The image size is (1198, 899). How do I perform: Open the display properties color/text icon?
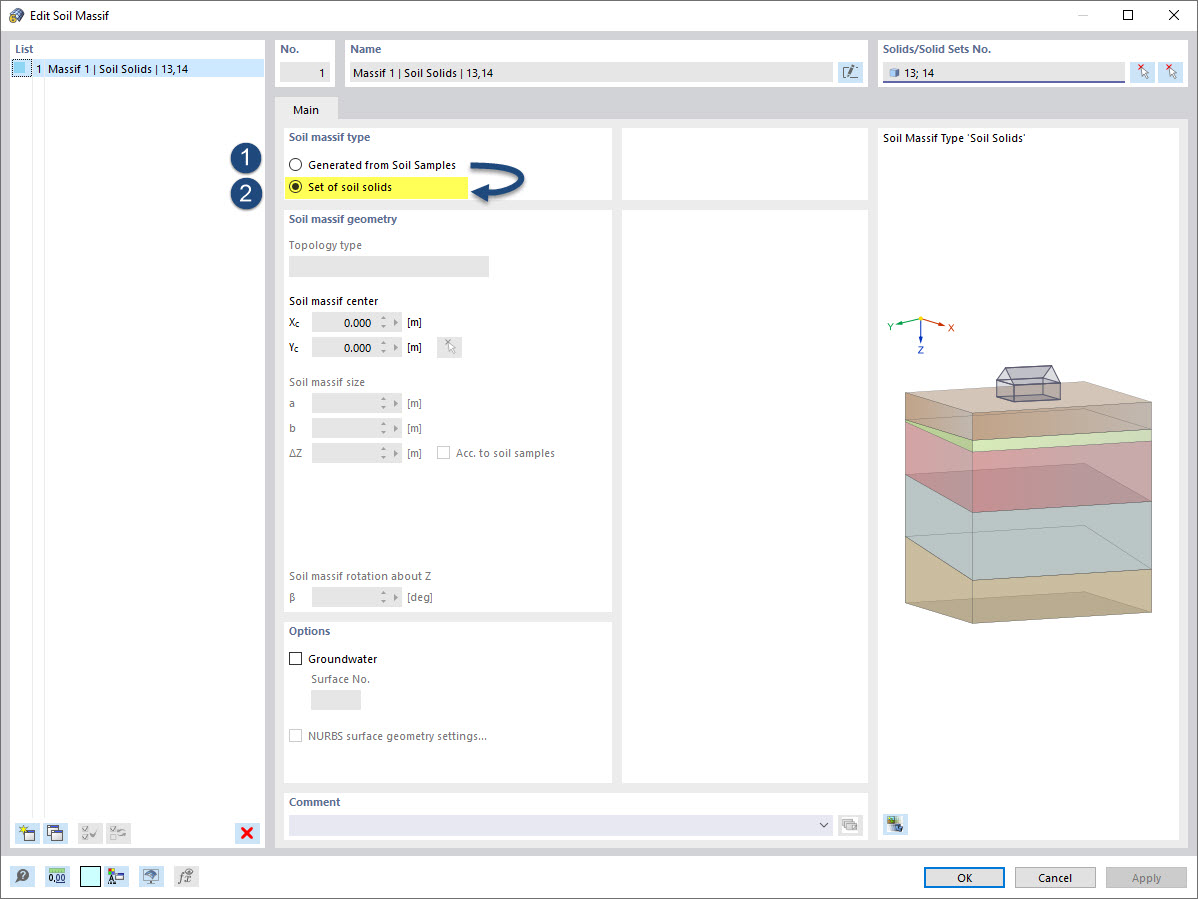pyautogui.click(x=116, y=876)
